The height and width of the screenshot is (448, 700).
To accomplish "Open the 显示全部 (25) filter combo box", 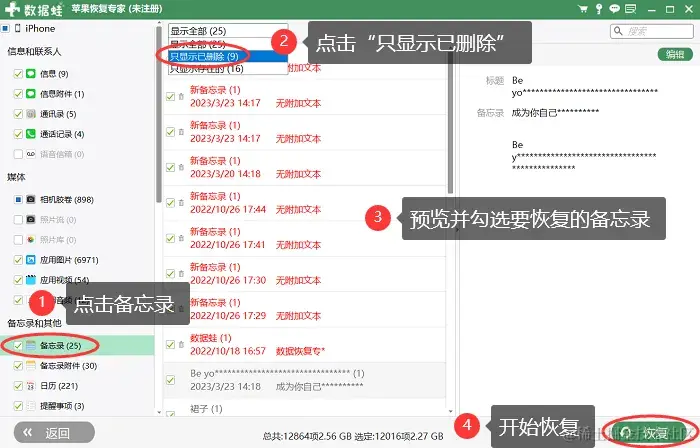I will (228, 31).
